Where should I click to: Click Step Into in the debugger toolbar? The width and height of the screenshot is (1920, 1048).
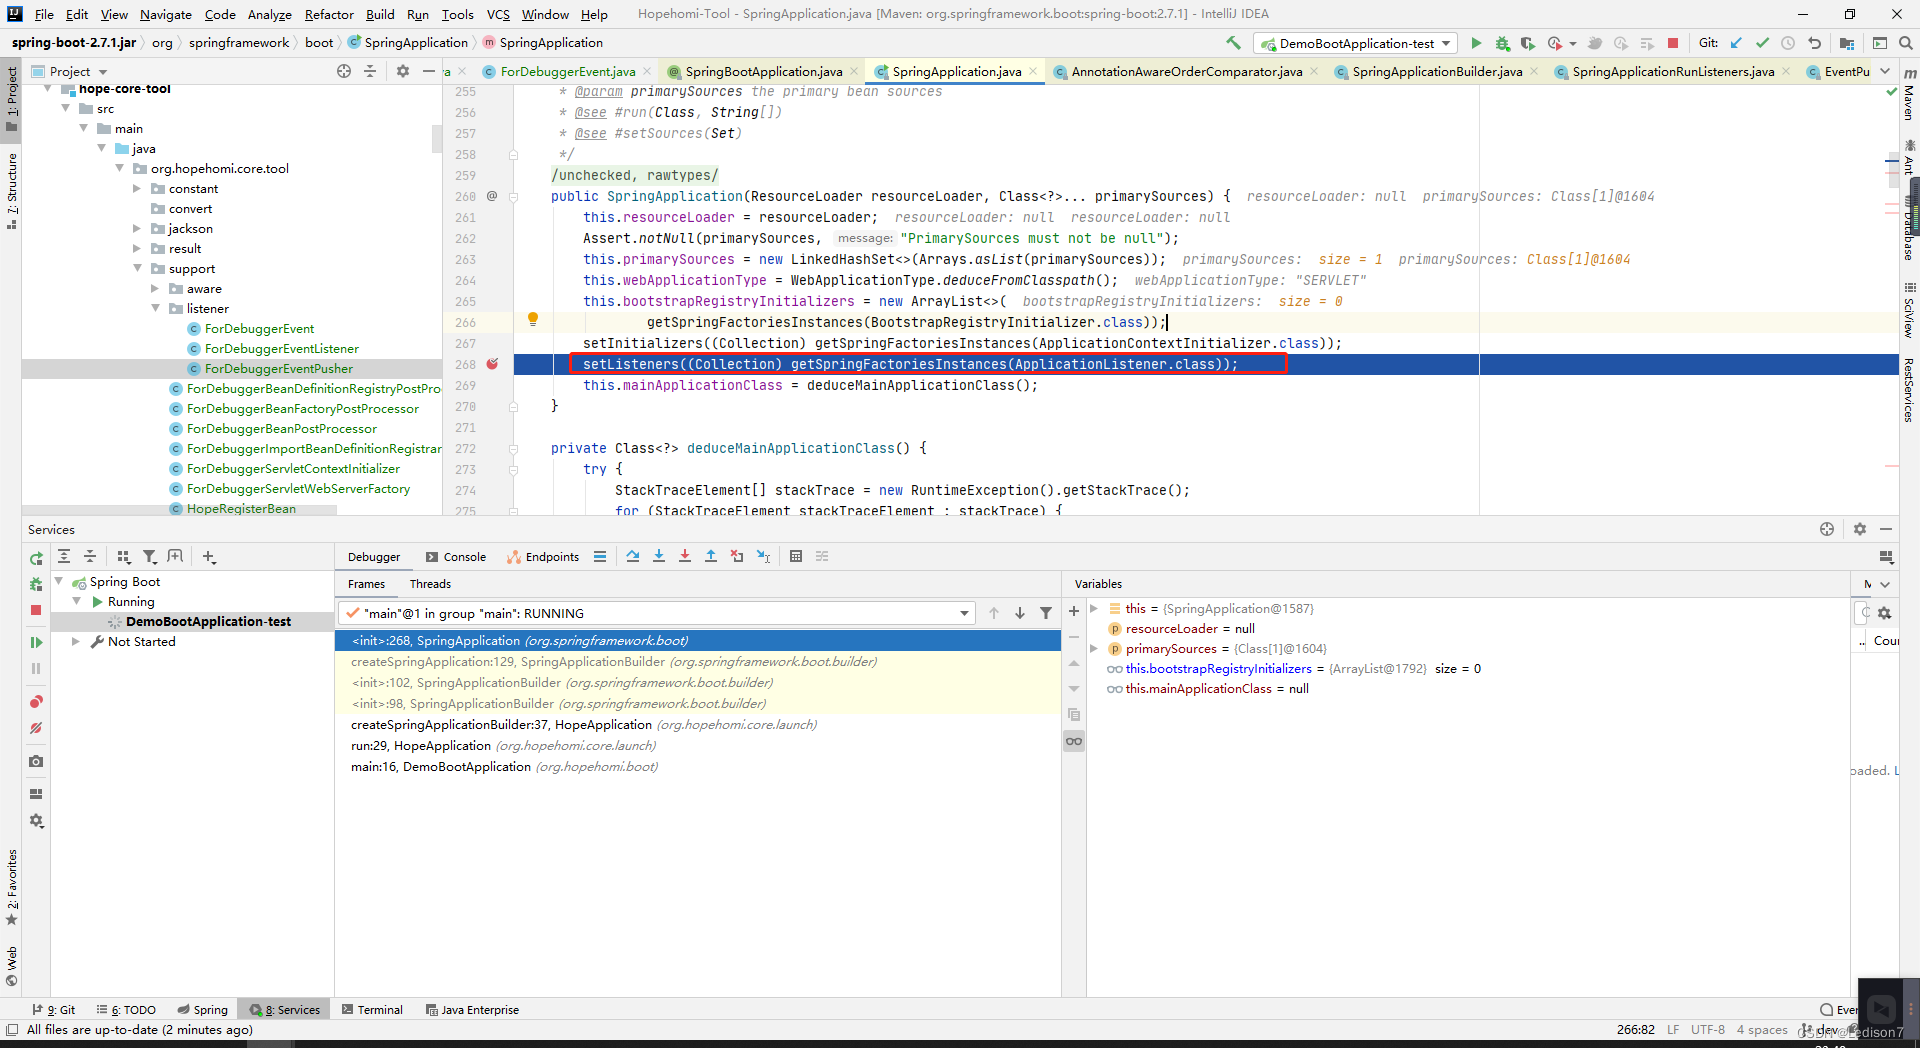tap(659, 556)
